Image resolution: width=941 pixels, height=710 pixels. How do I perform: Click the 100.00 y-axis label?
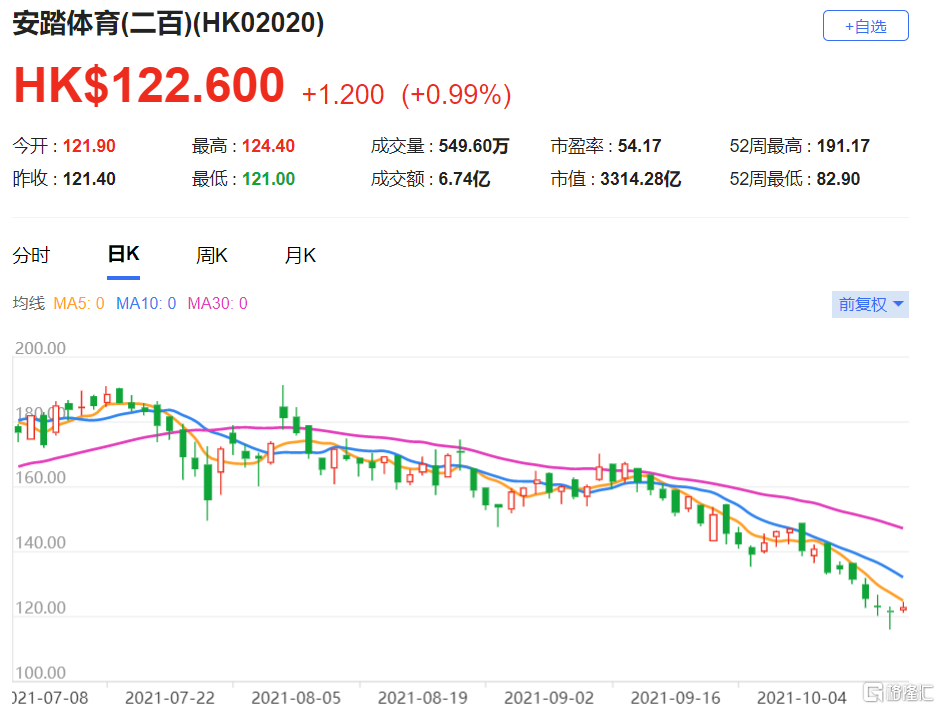point(40,672)
